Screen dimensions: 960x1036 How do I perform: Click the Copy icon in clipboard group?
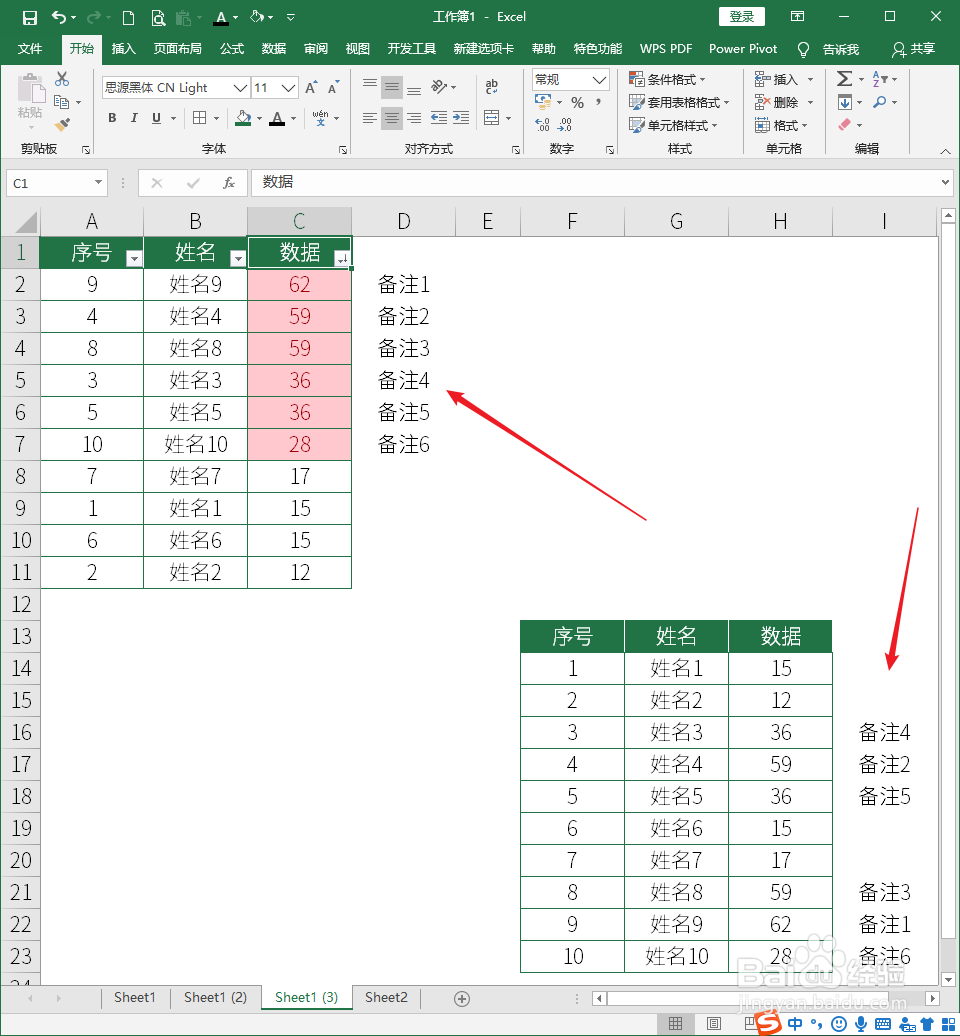coord(61,102)
